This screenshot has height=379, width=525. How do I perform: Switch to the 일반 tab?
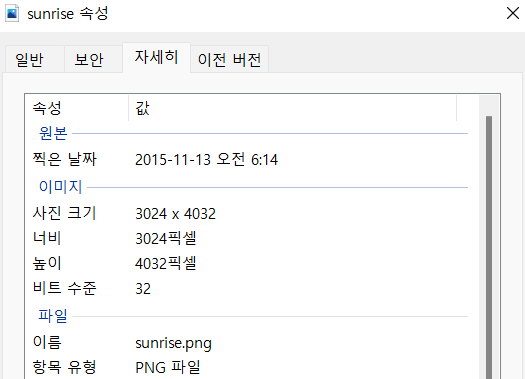[34, 60]
